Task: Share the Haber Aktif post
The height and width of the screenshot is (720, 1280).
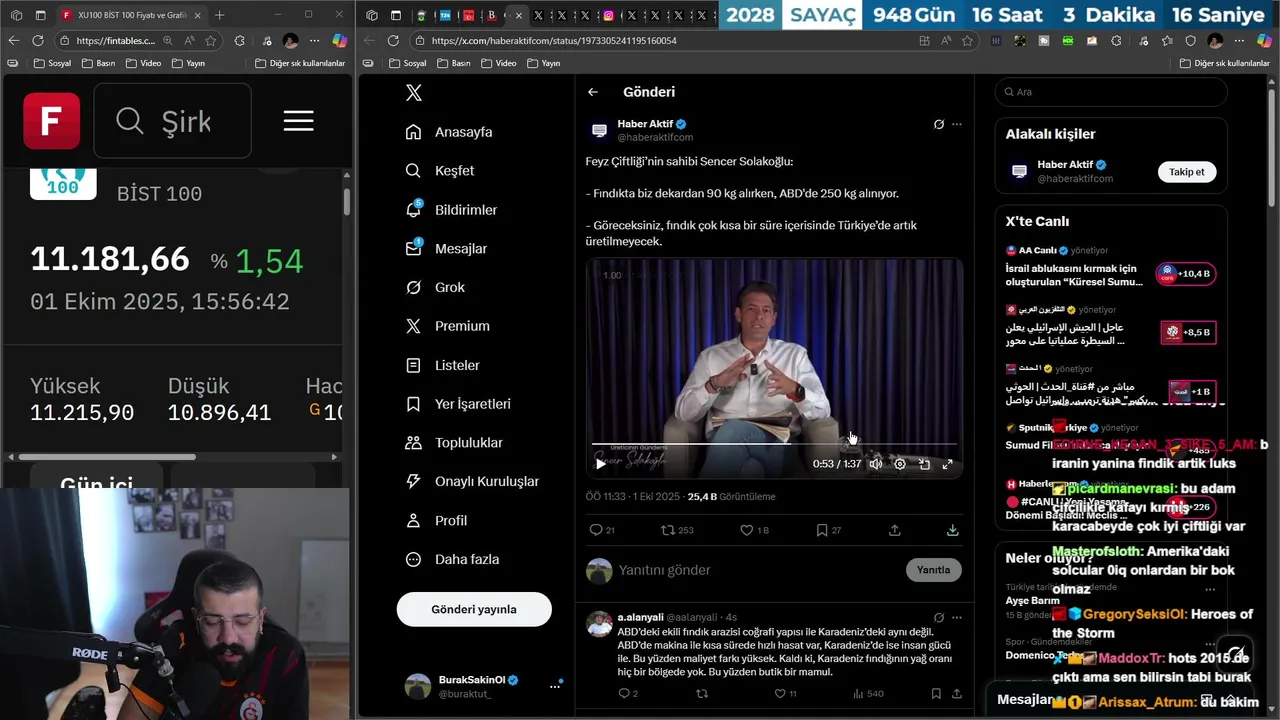Action: 895,530
